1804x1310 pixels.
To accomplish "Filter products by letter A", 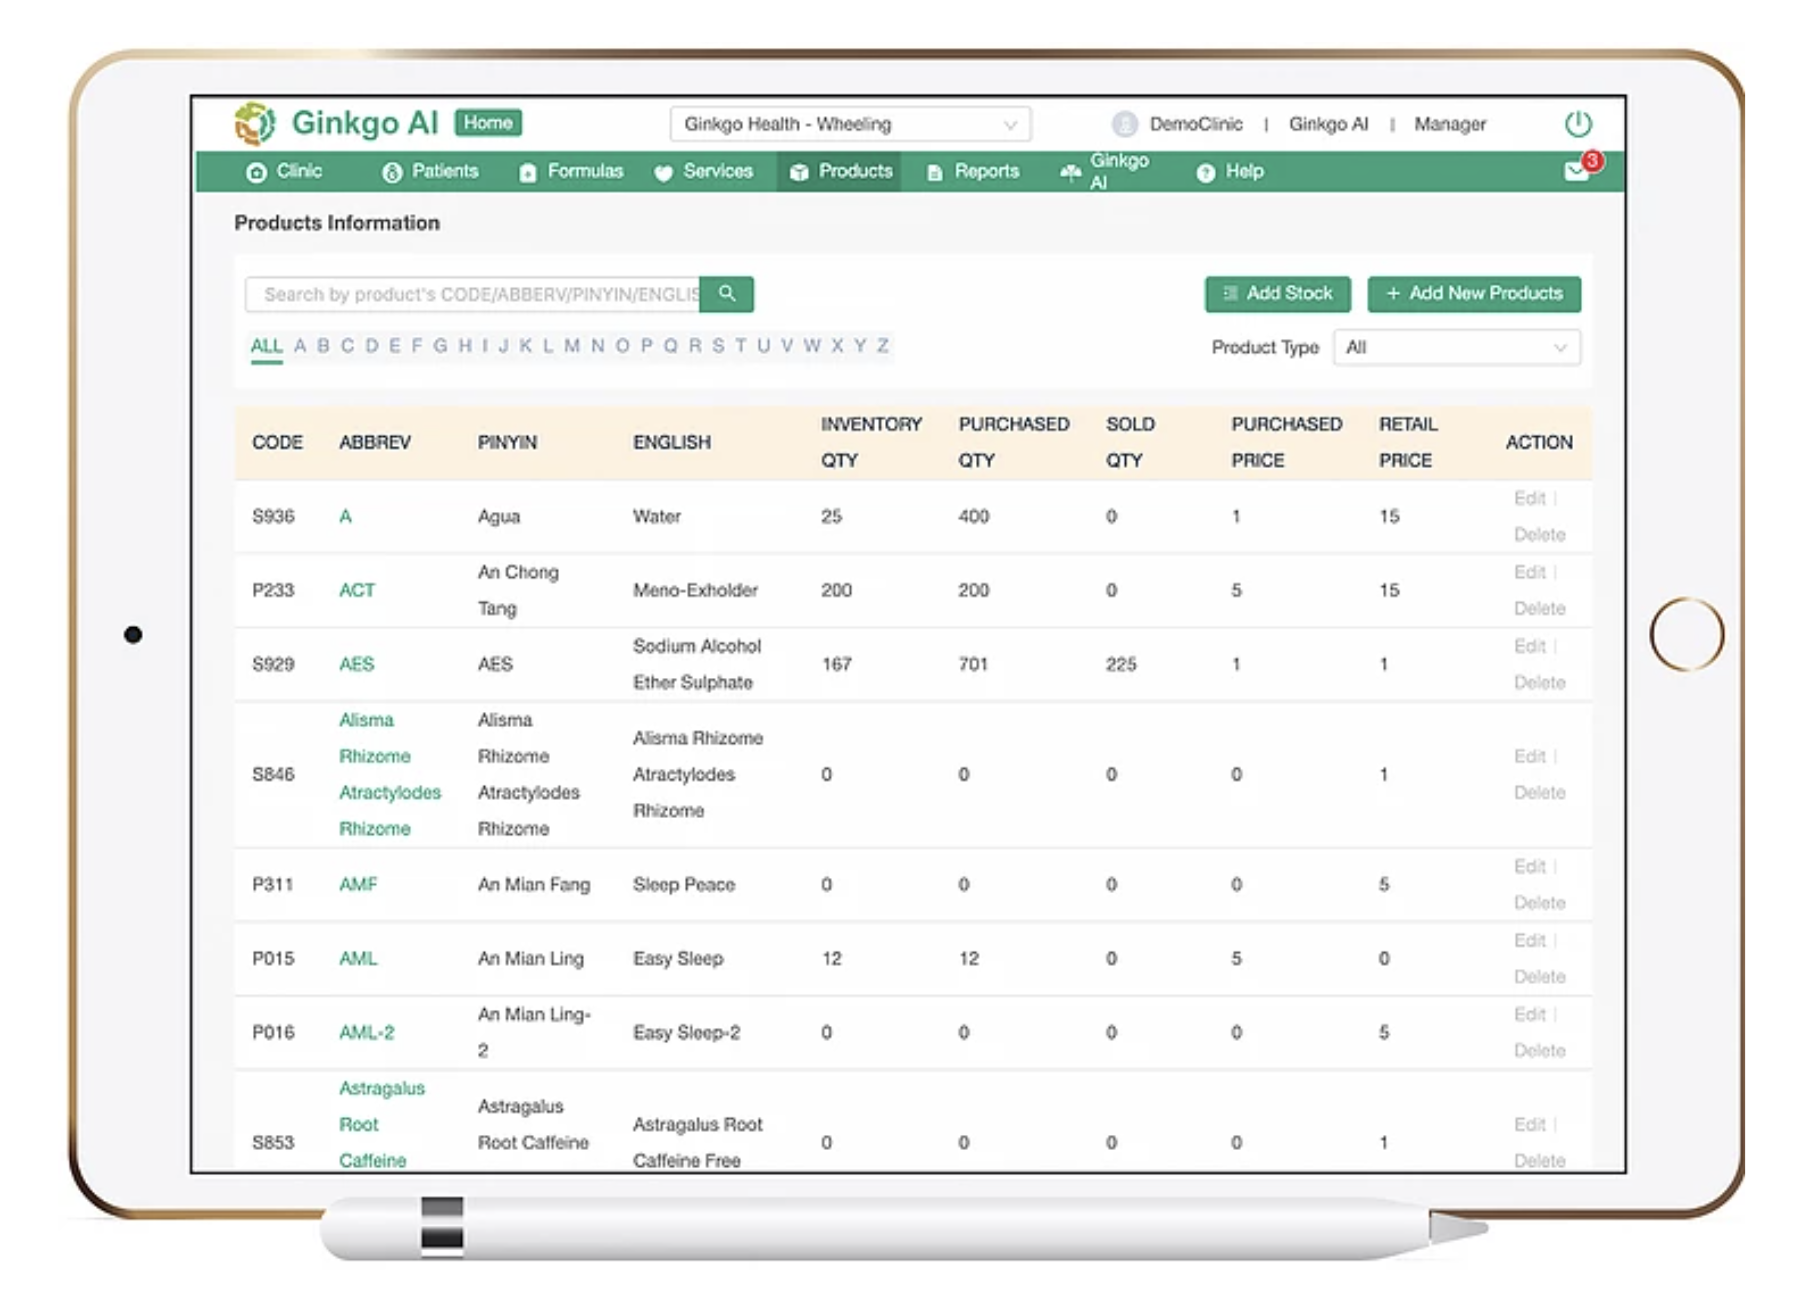I will (299, 346).
